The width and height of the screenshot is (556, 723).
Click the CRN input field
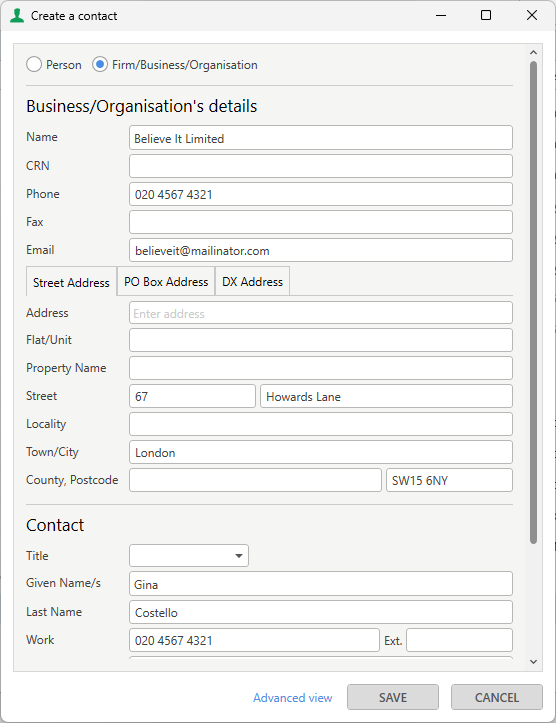coord(321,166)
